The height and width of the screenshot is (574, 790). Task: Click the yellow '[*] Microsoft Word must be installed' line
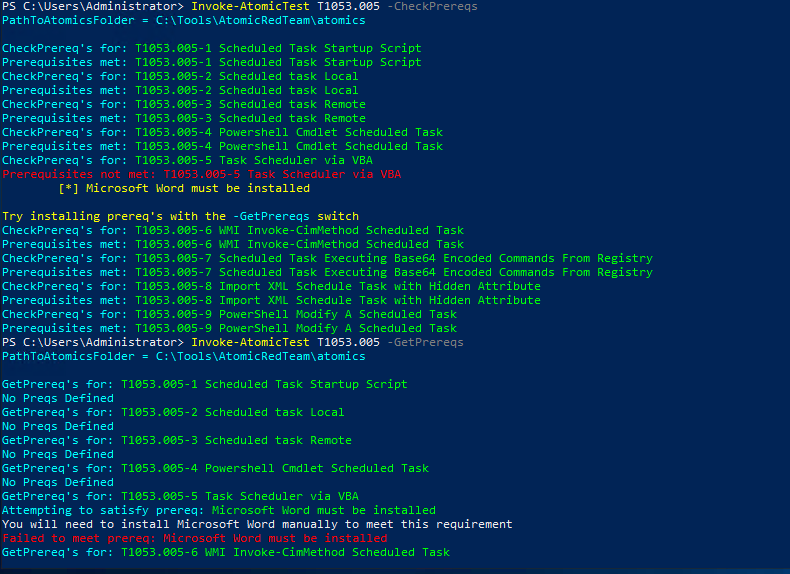pyautogui.click(x=184, y=188)
